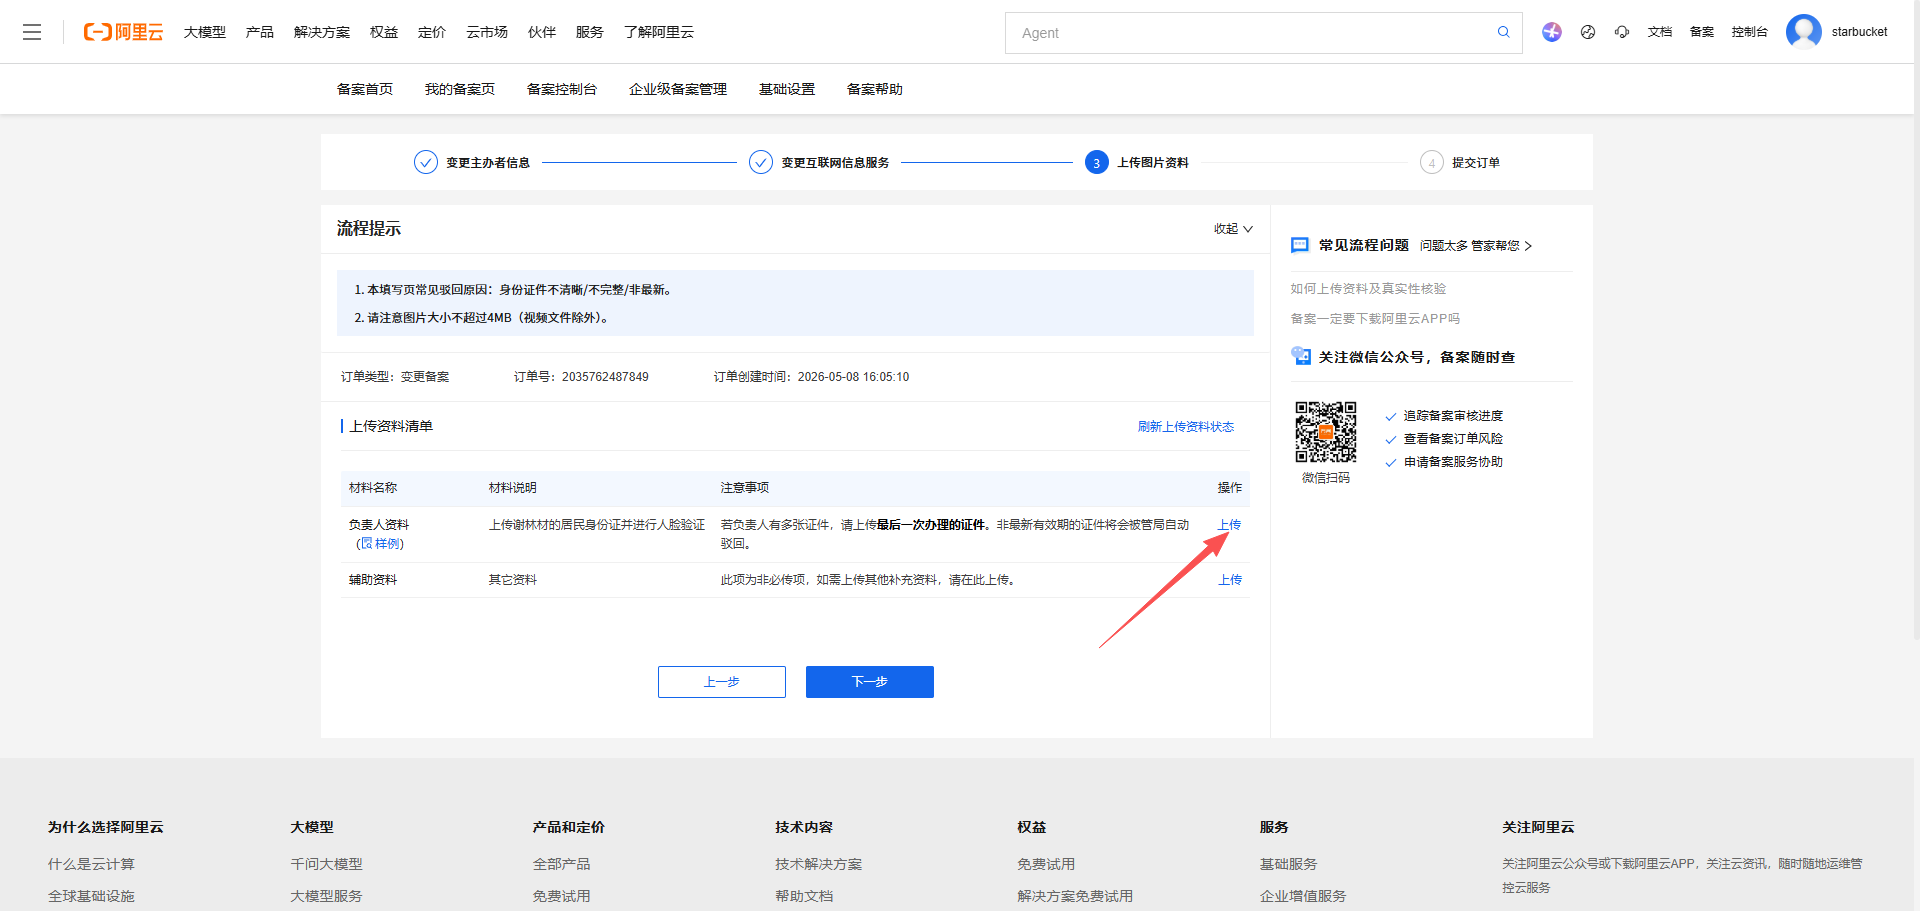Click the step 1 checkmark 变更主办者信息
The height and width of the screenshot is (911, 1920).
click(x=426, y=162)
